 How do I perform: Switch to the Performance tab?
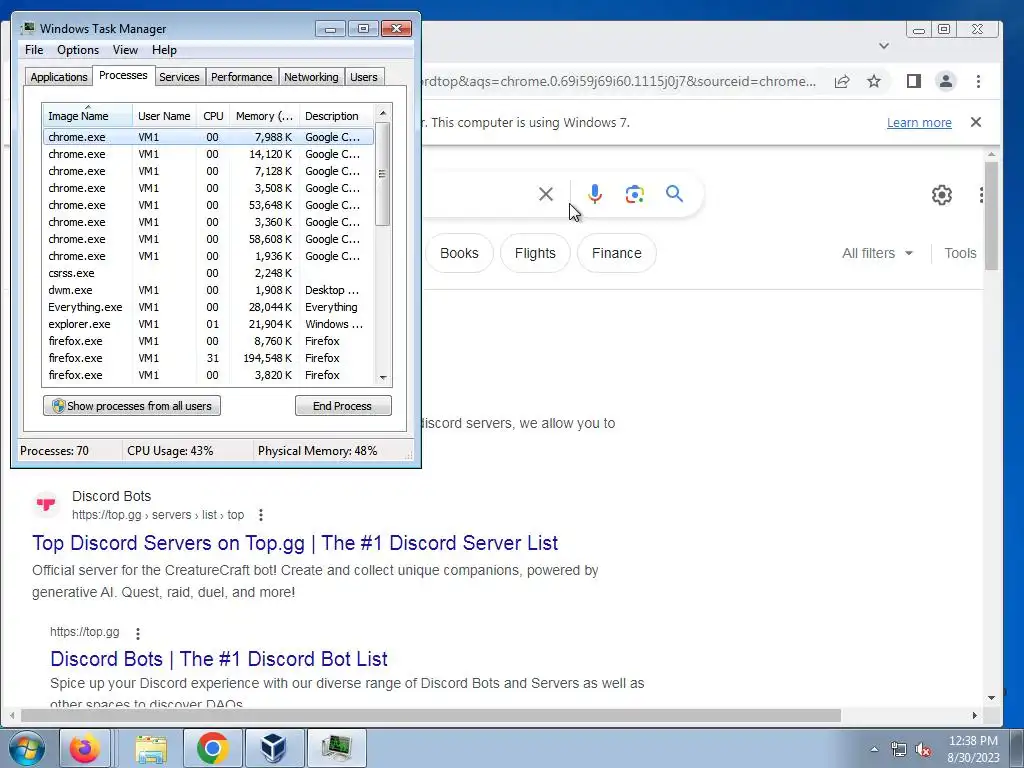[x=242, y=77]
